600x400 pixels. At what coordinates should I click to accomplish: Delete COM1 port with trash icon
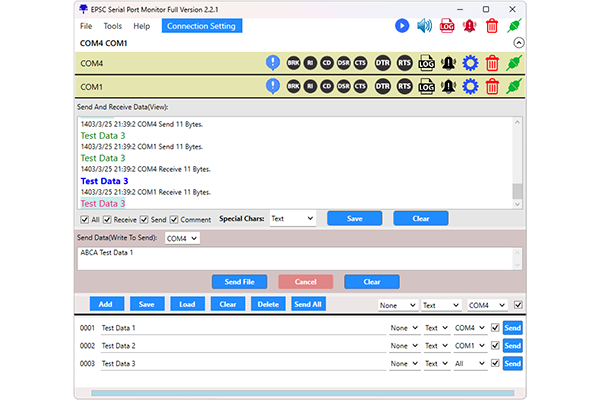492,88
